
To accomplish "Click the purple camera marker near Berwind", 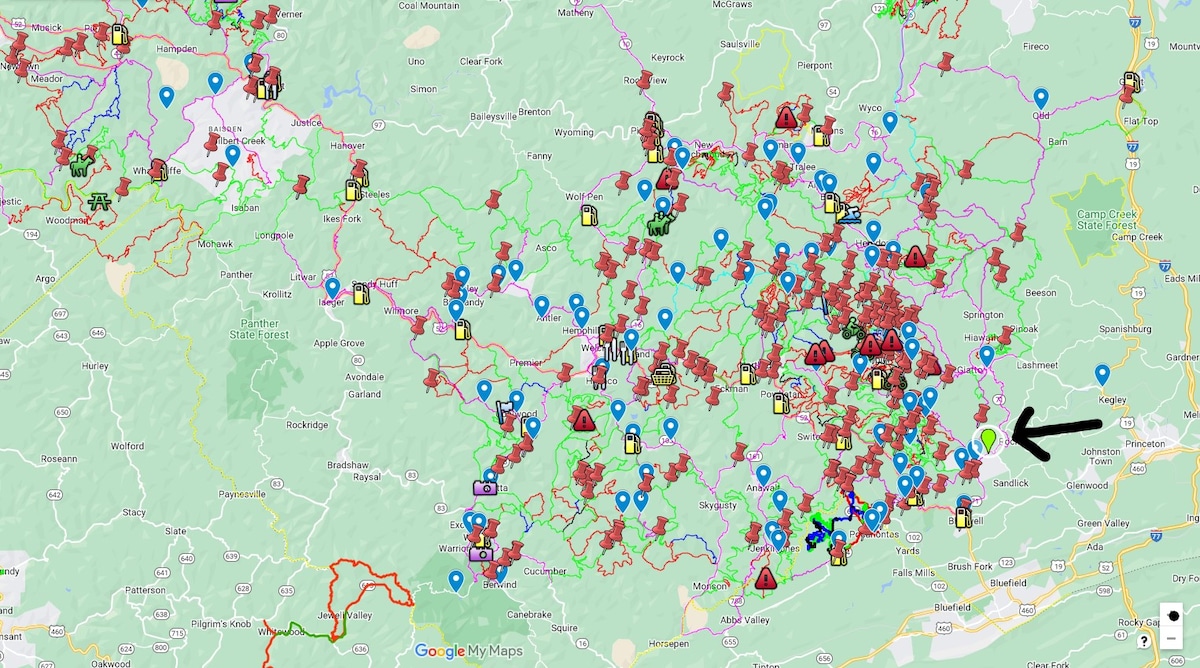I will click(x=481, y=552).
